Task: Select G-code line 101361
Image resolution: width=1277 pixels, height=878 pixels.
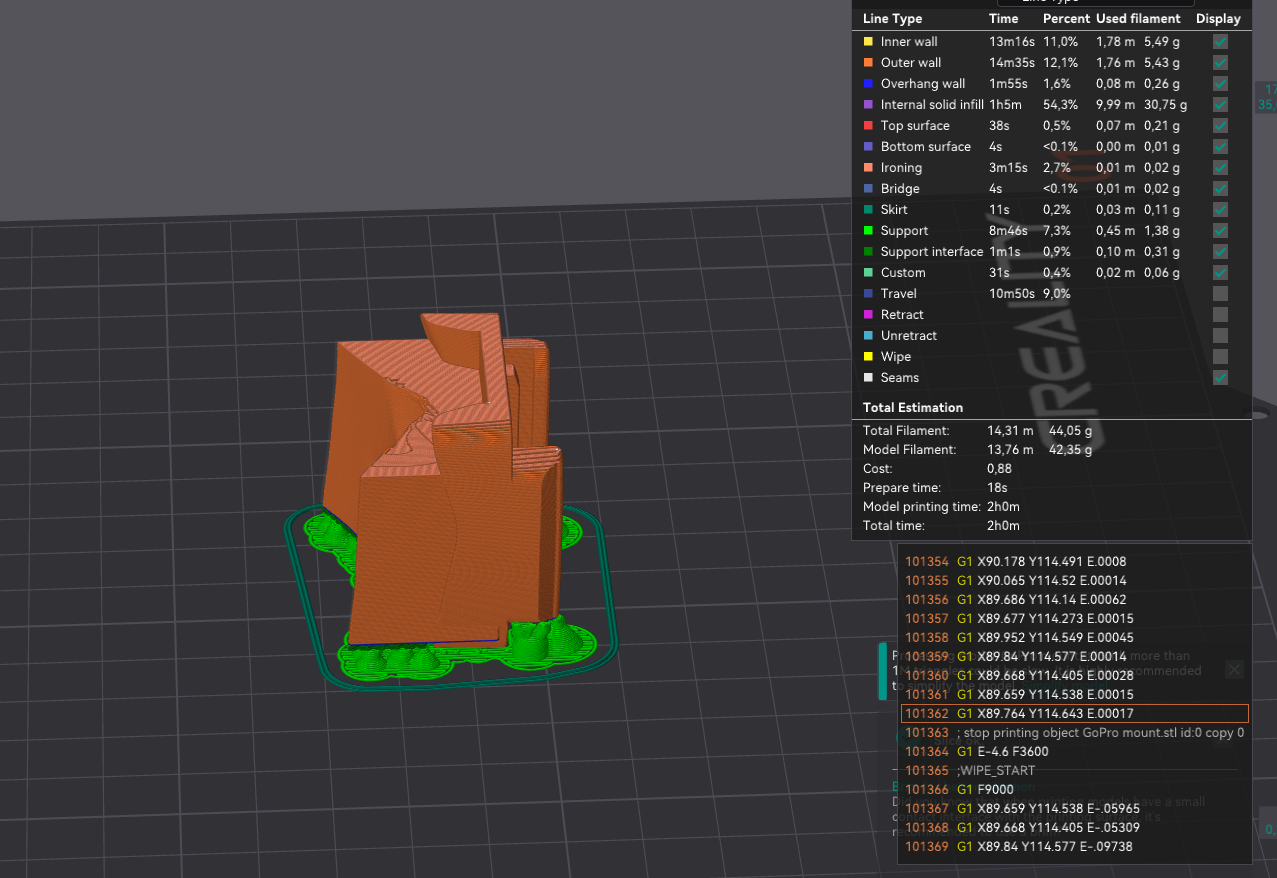Action: click(x=1075, y=695)
